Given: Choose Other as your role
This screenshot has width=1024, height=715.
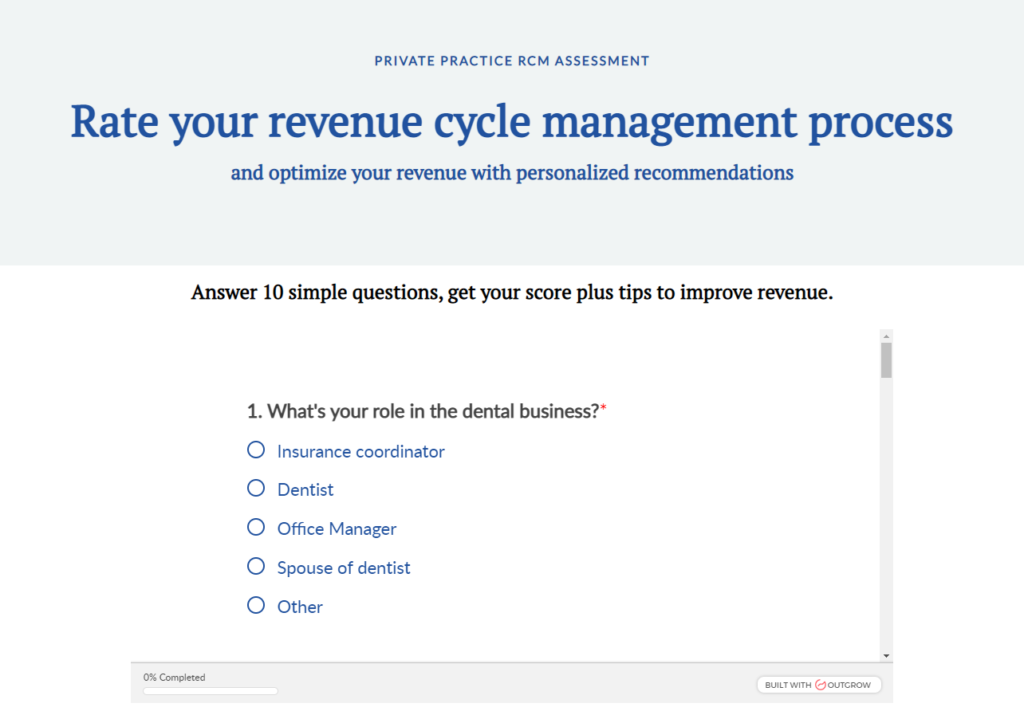Looking at the screenshot, I should click(x=256, y=605).
